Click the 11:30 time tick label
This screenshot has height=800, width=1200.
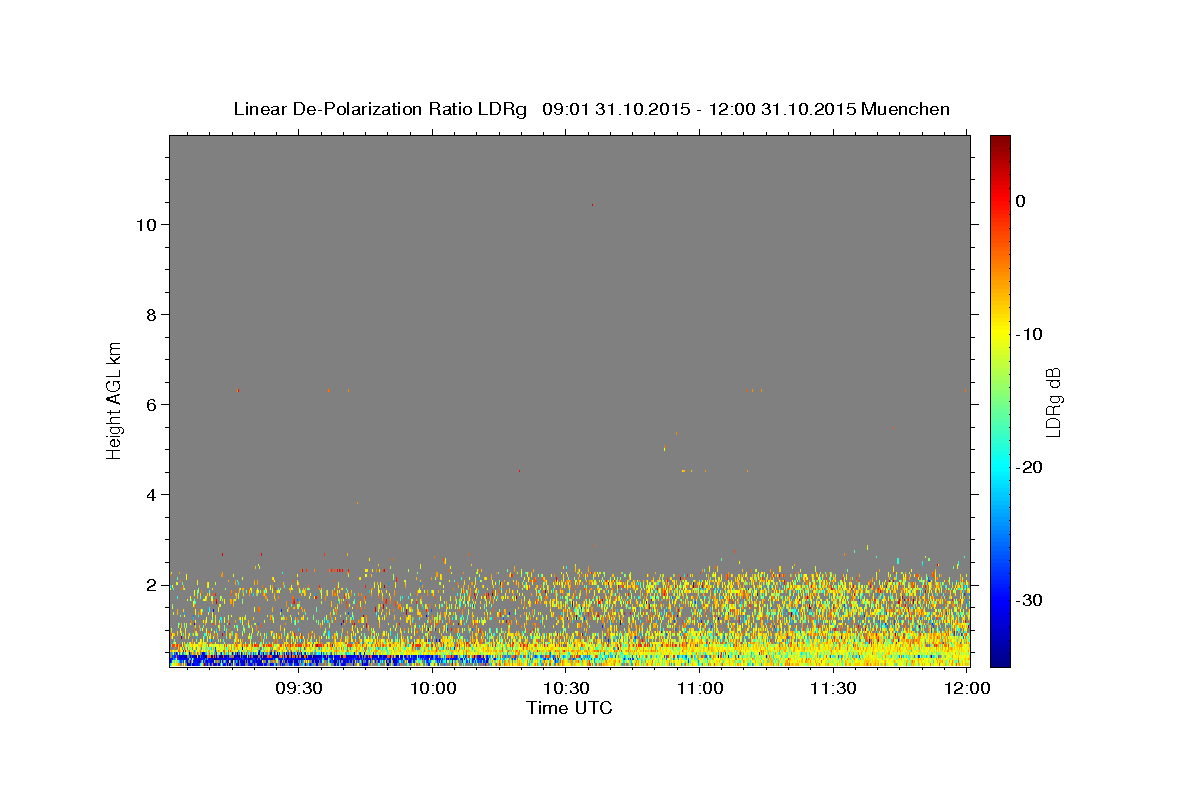point(832,688)
